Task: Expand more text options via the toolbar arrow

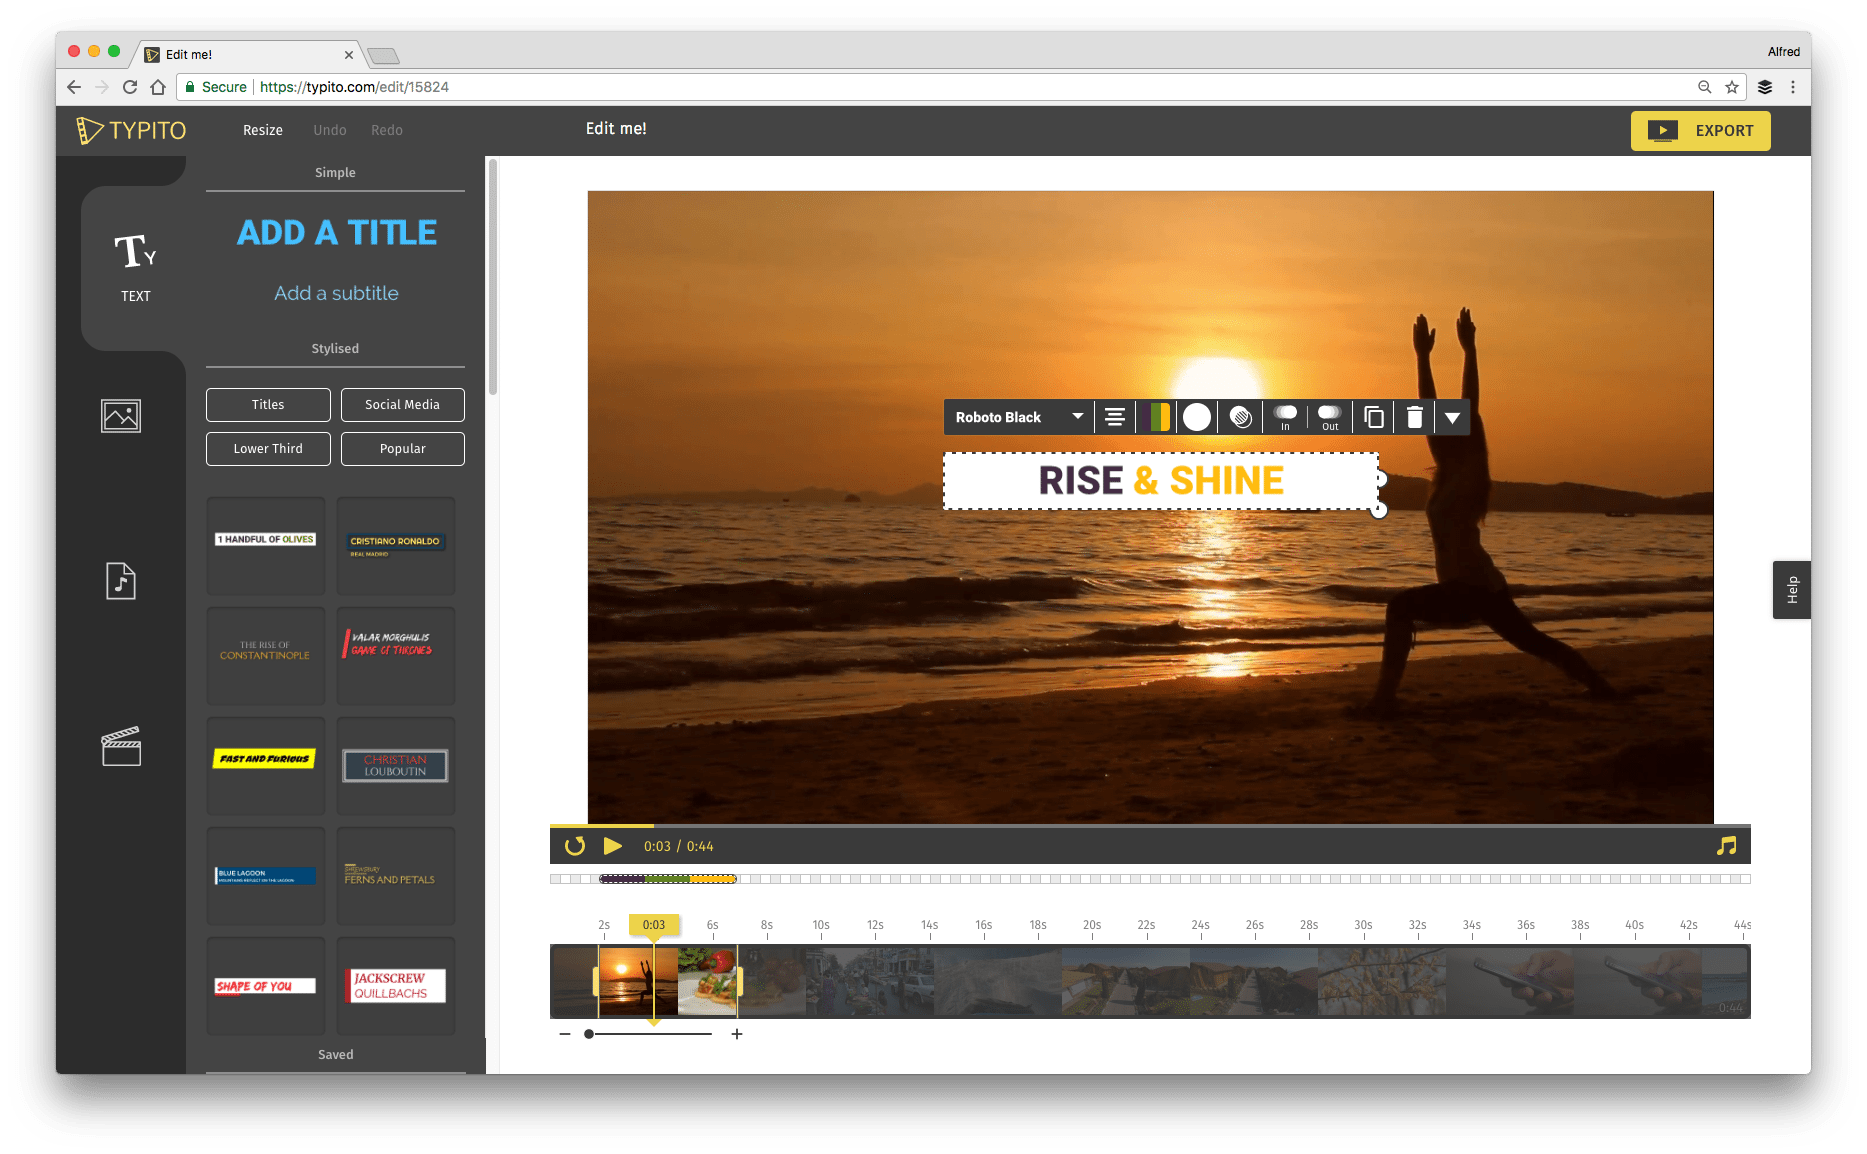Action: [1452, 417]
